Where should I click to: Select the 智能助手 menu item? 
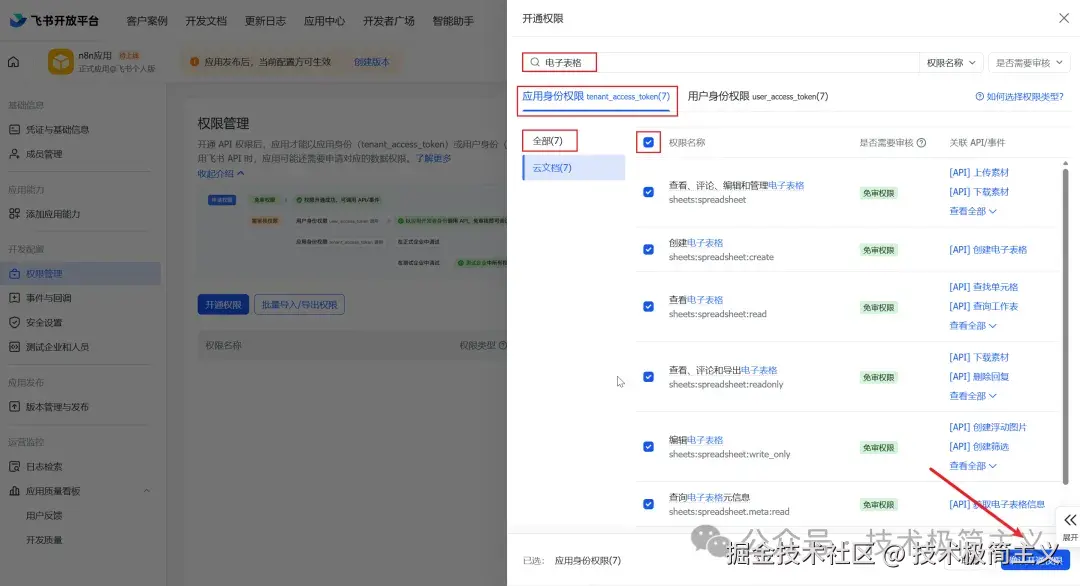452,20
